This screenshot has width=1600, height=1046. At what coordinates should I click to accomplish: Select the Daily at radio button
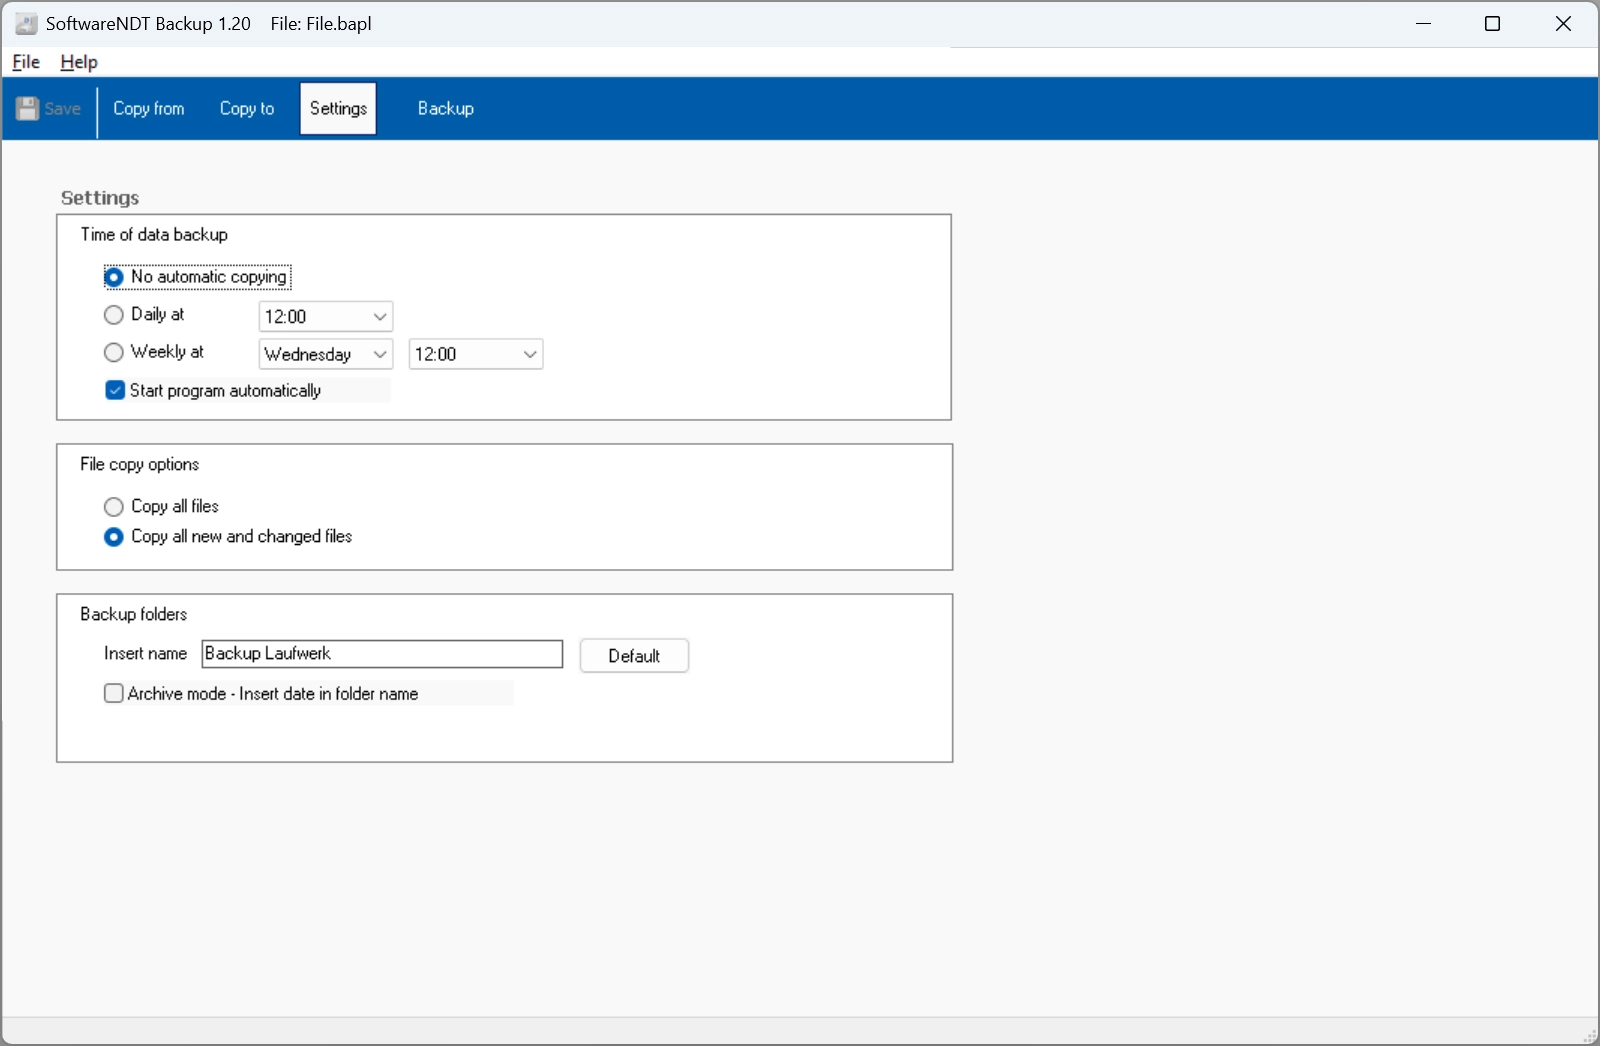(x=114, y=315)
